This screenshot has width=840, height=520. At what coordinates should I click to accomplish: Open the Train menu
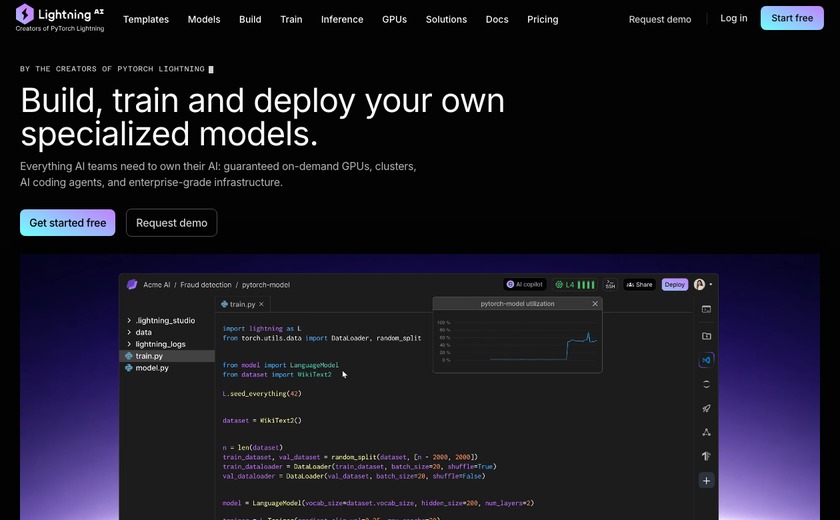291,19
